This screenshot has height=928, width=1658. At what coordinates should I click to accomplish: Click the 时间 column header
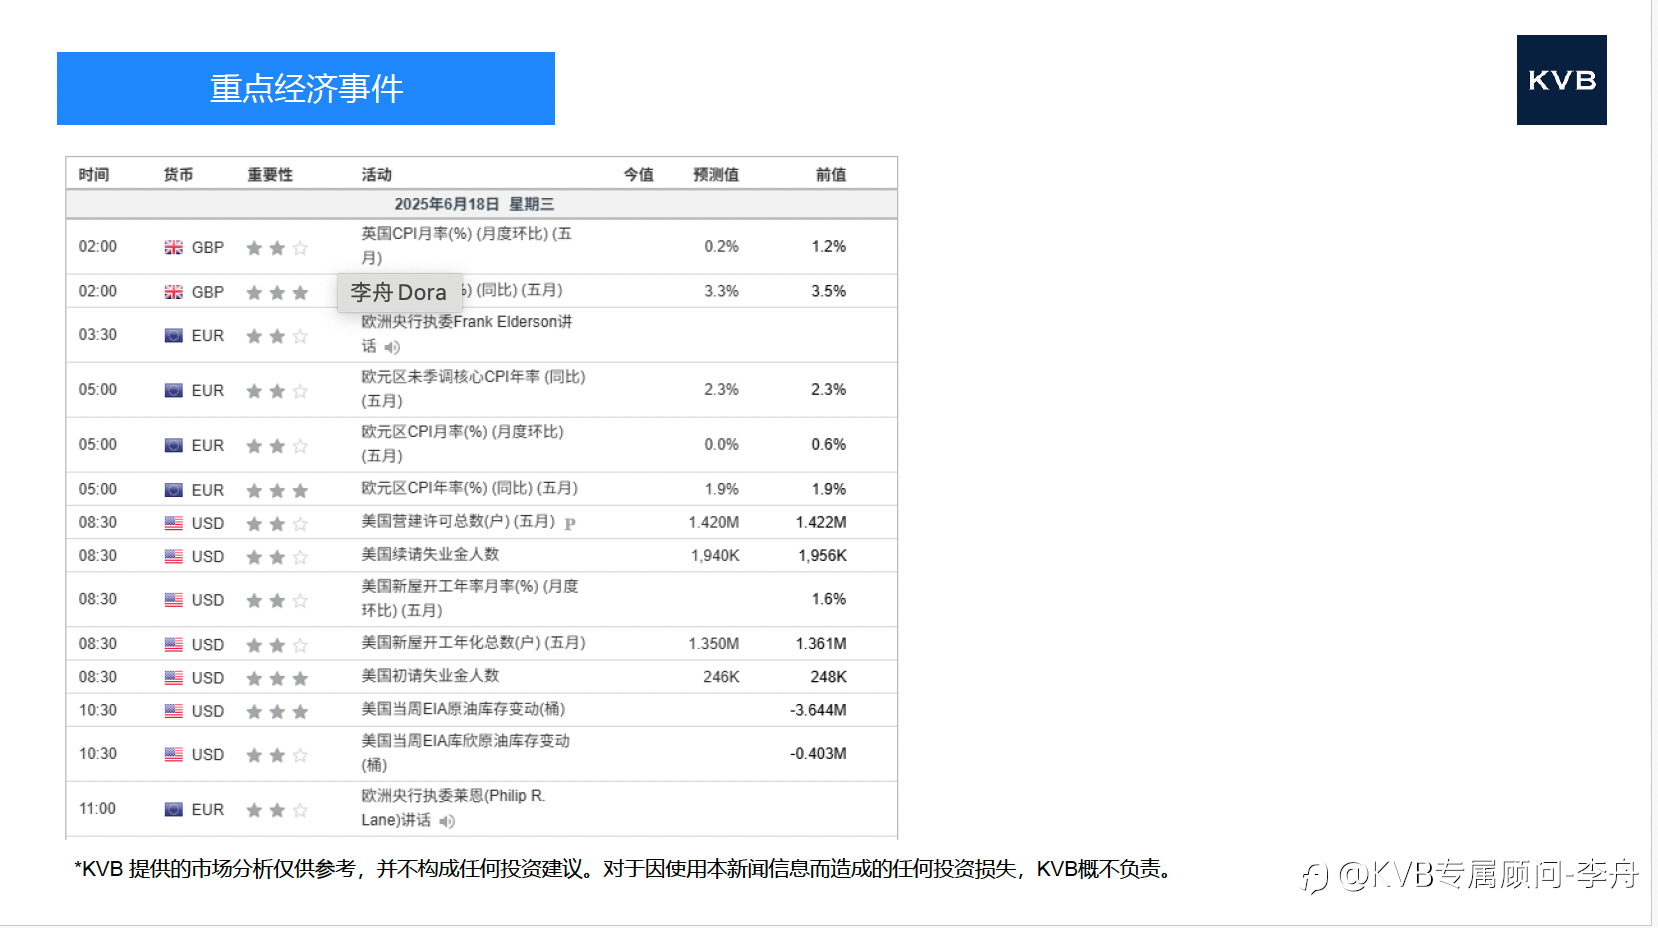(x=94, y=174)
